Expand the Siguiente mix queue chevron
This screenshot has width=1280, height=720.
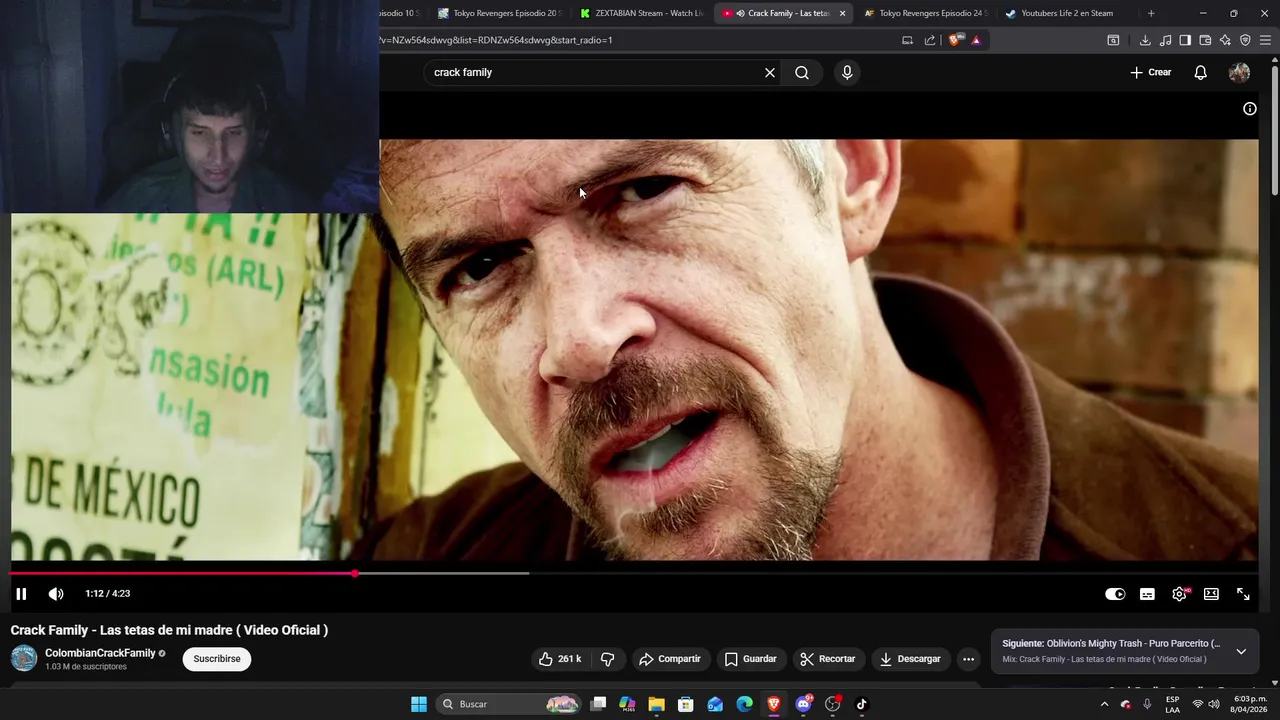[1241, 651]
